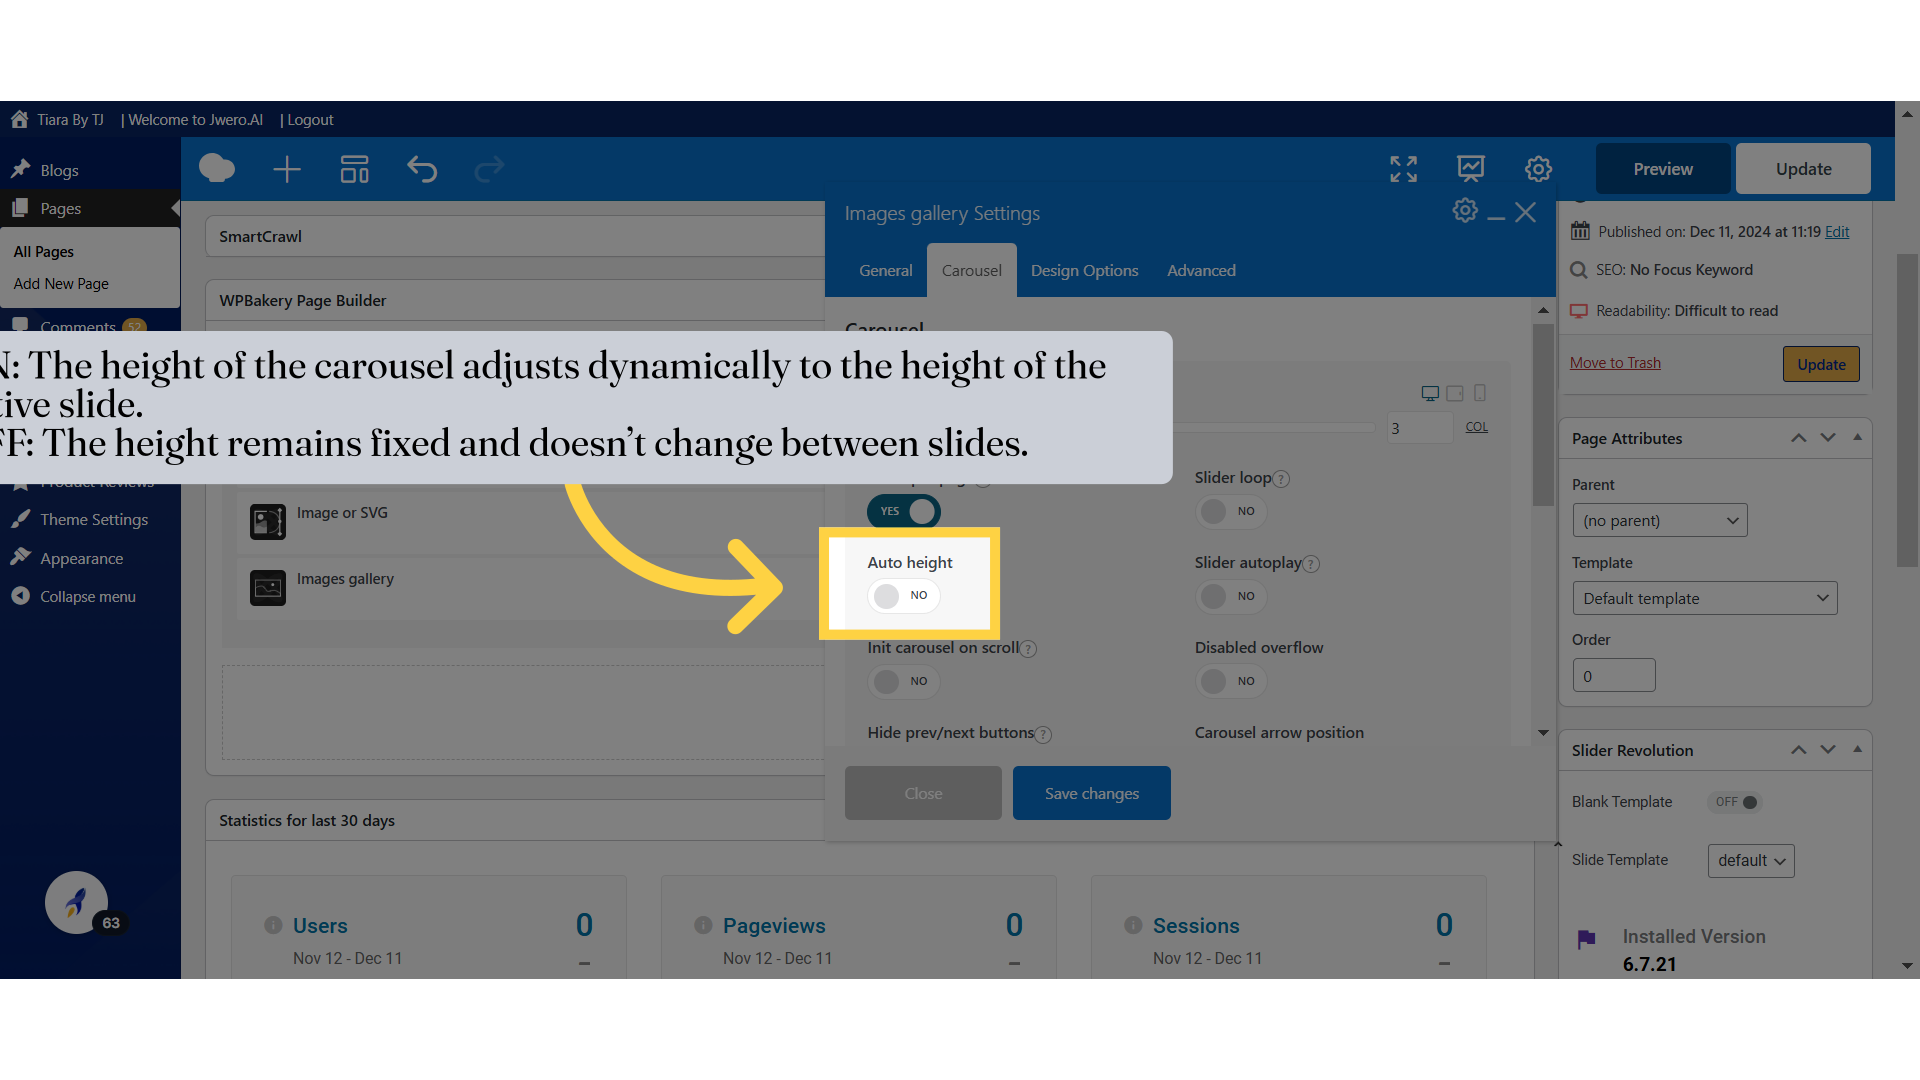Image resolution: width=1920 pixels, height=1080 pixels.
Task: Click the Undo arrow icon
Action: click(x=422, y=169)
